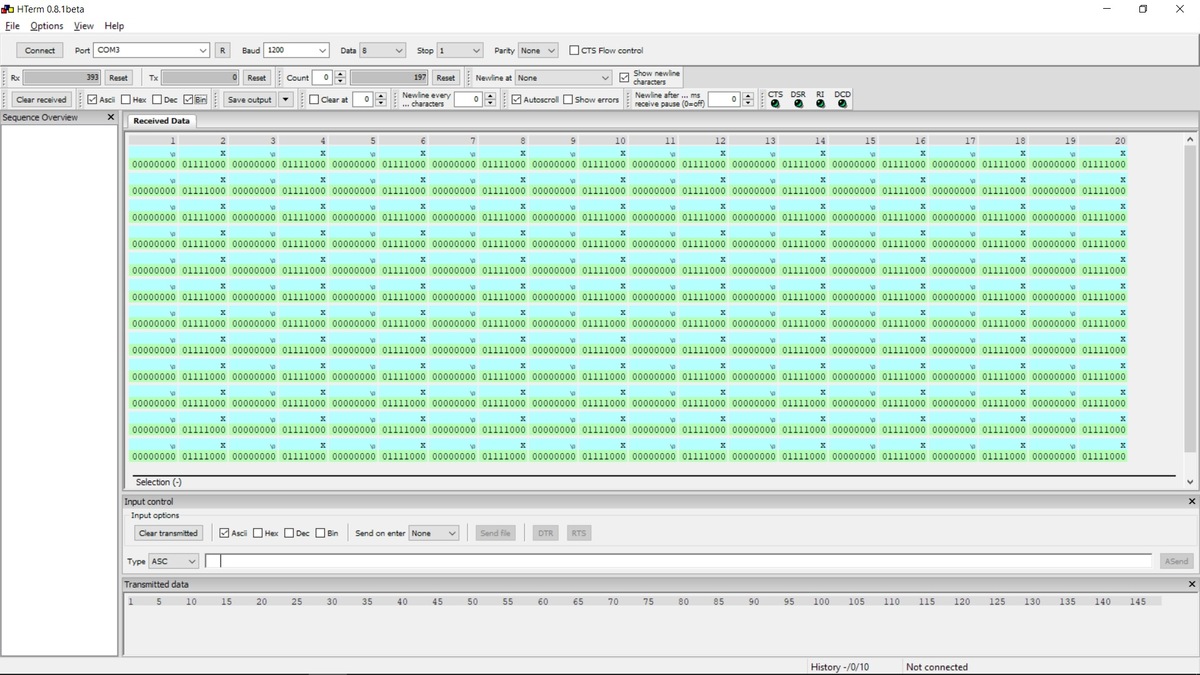Click the CTS status indicator LED
The image size is (1200, 675).
tap(775, 104)
